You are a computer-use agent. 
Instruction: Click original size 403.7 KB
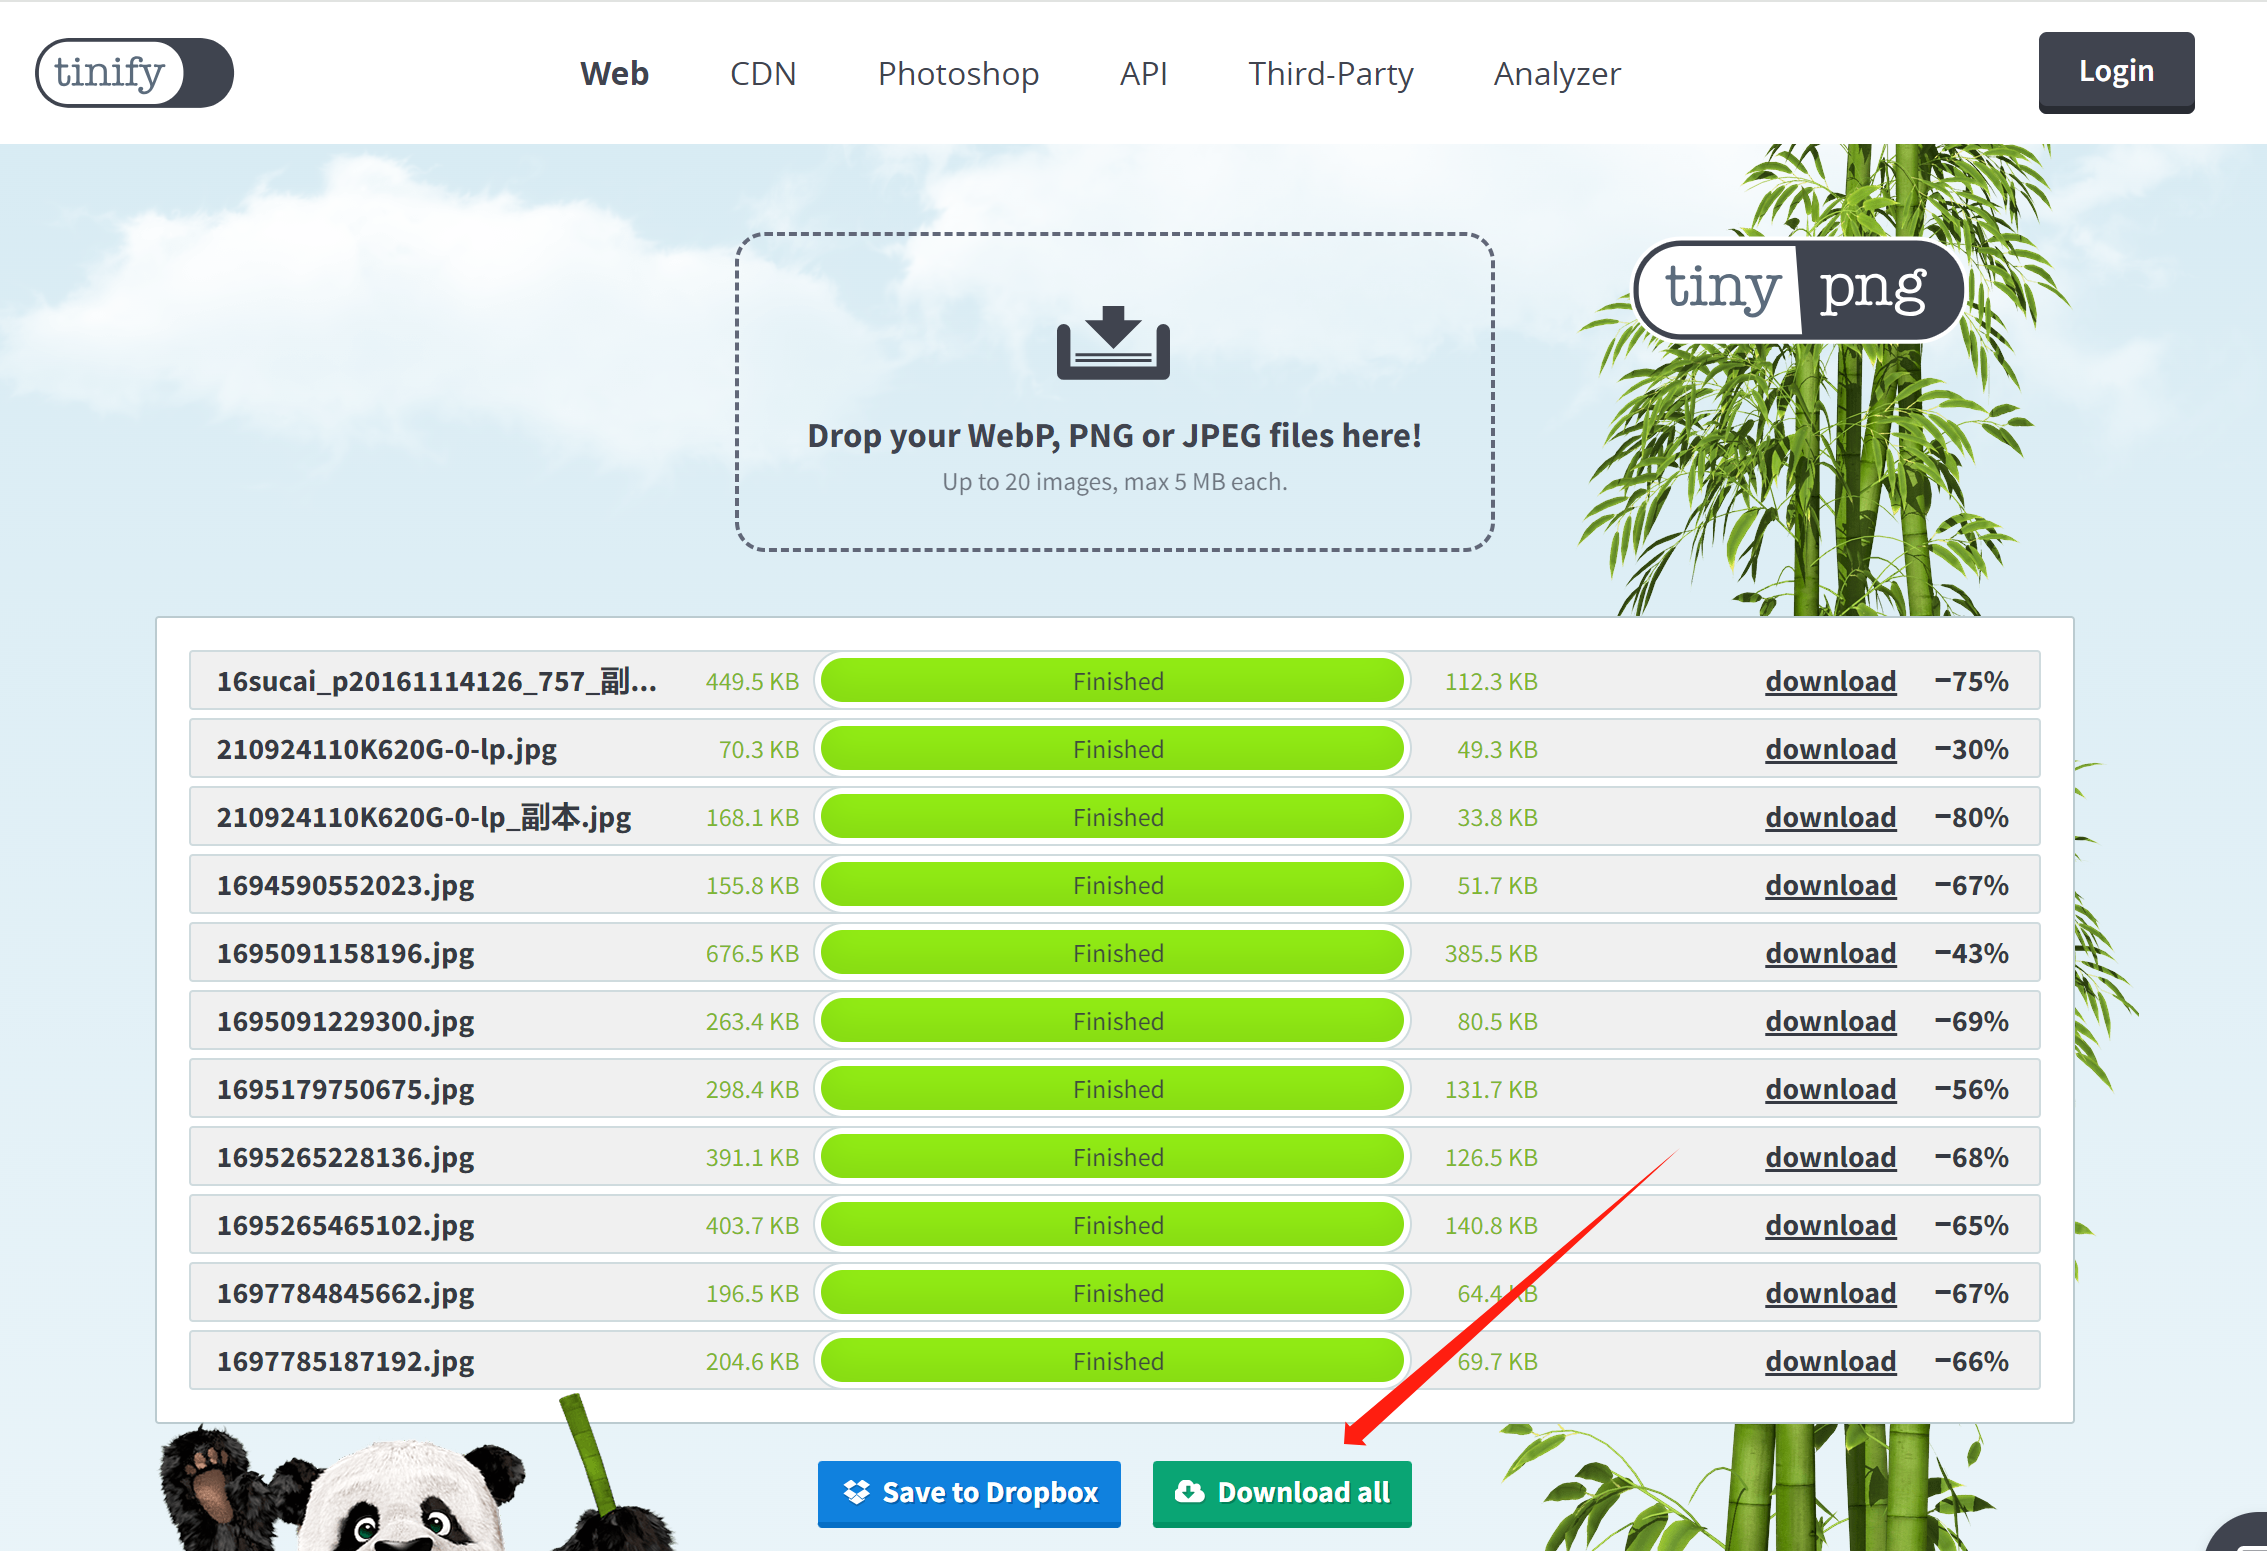click(752, 1225)
